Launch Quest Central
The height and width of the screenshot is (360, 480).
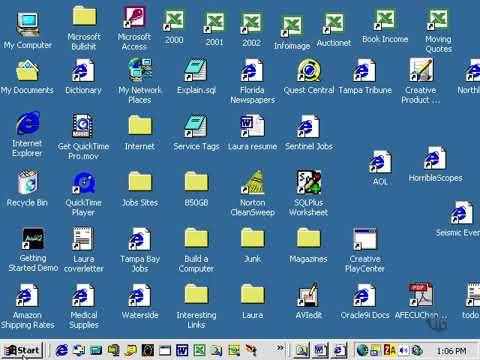tap(309, 71)
